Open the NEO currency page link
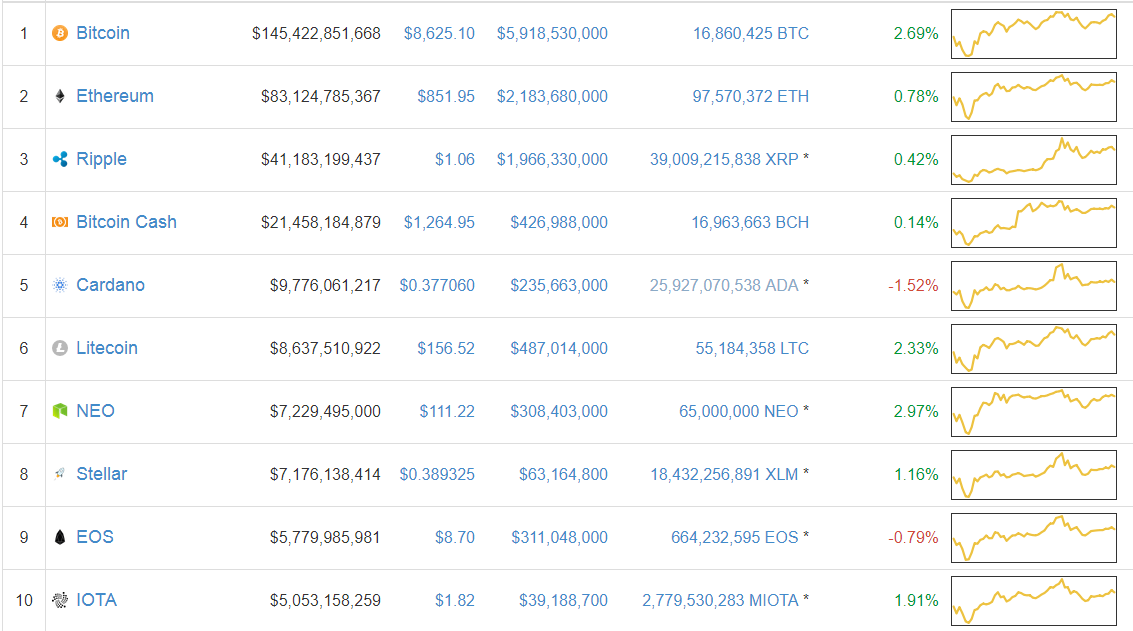 click(95, 411)
